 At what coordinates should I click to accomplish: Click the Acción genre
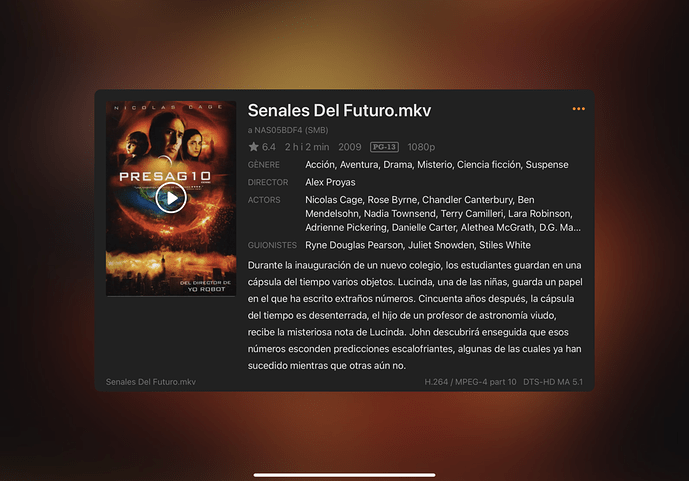point(319,165)
